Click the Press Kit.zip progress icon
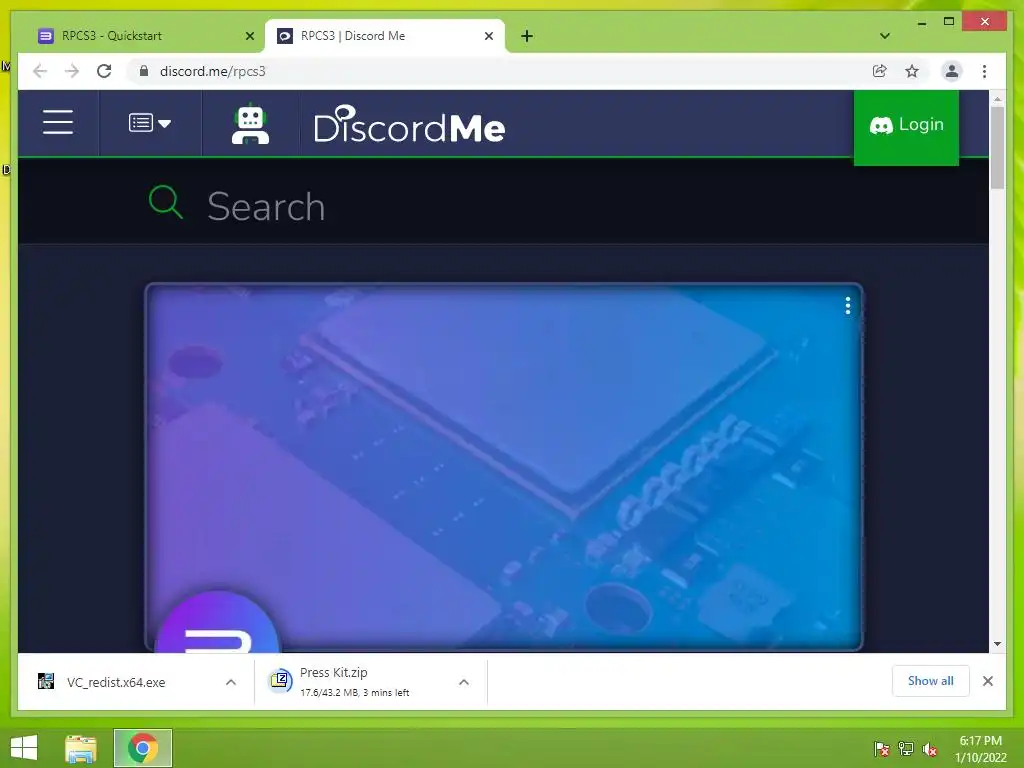1024x768 pixels. click(x=280, y=681)
